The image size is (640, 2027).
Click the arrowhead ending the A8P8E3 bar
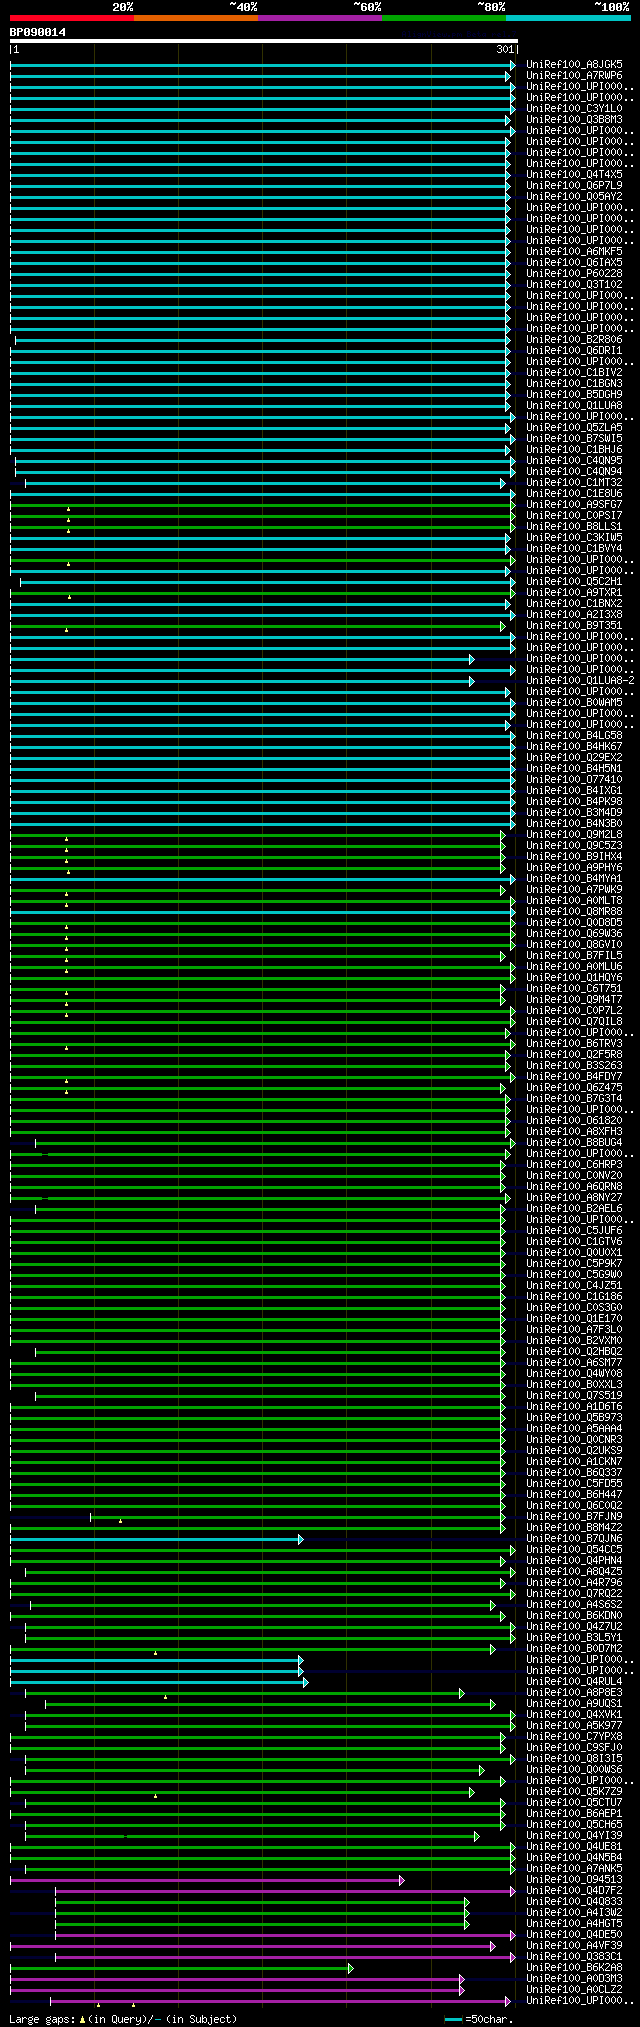(462, 1693)
